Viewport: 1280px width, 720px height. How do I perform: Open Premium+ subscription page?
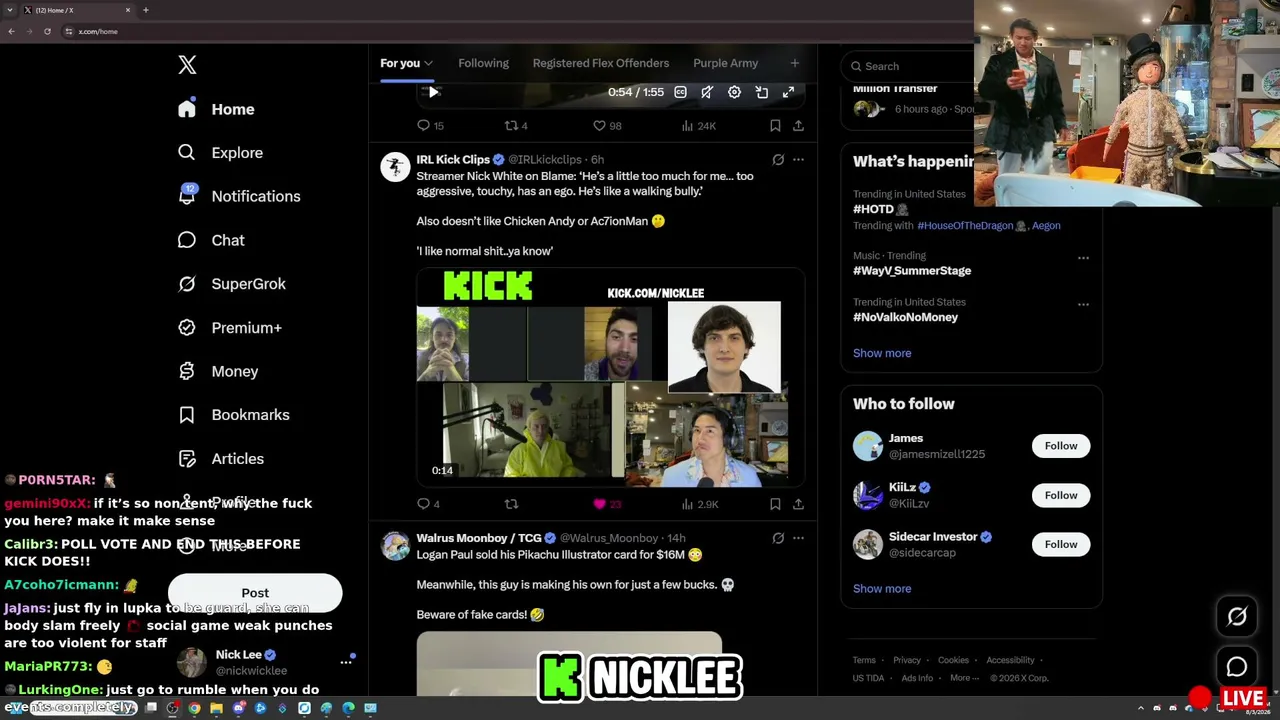pos(230,328)
